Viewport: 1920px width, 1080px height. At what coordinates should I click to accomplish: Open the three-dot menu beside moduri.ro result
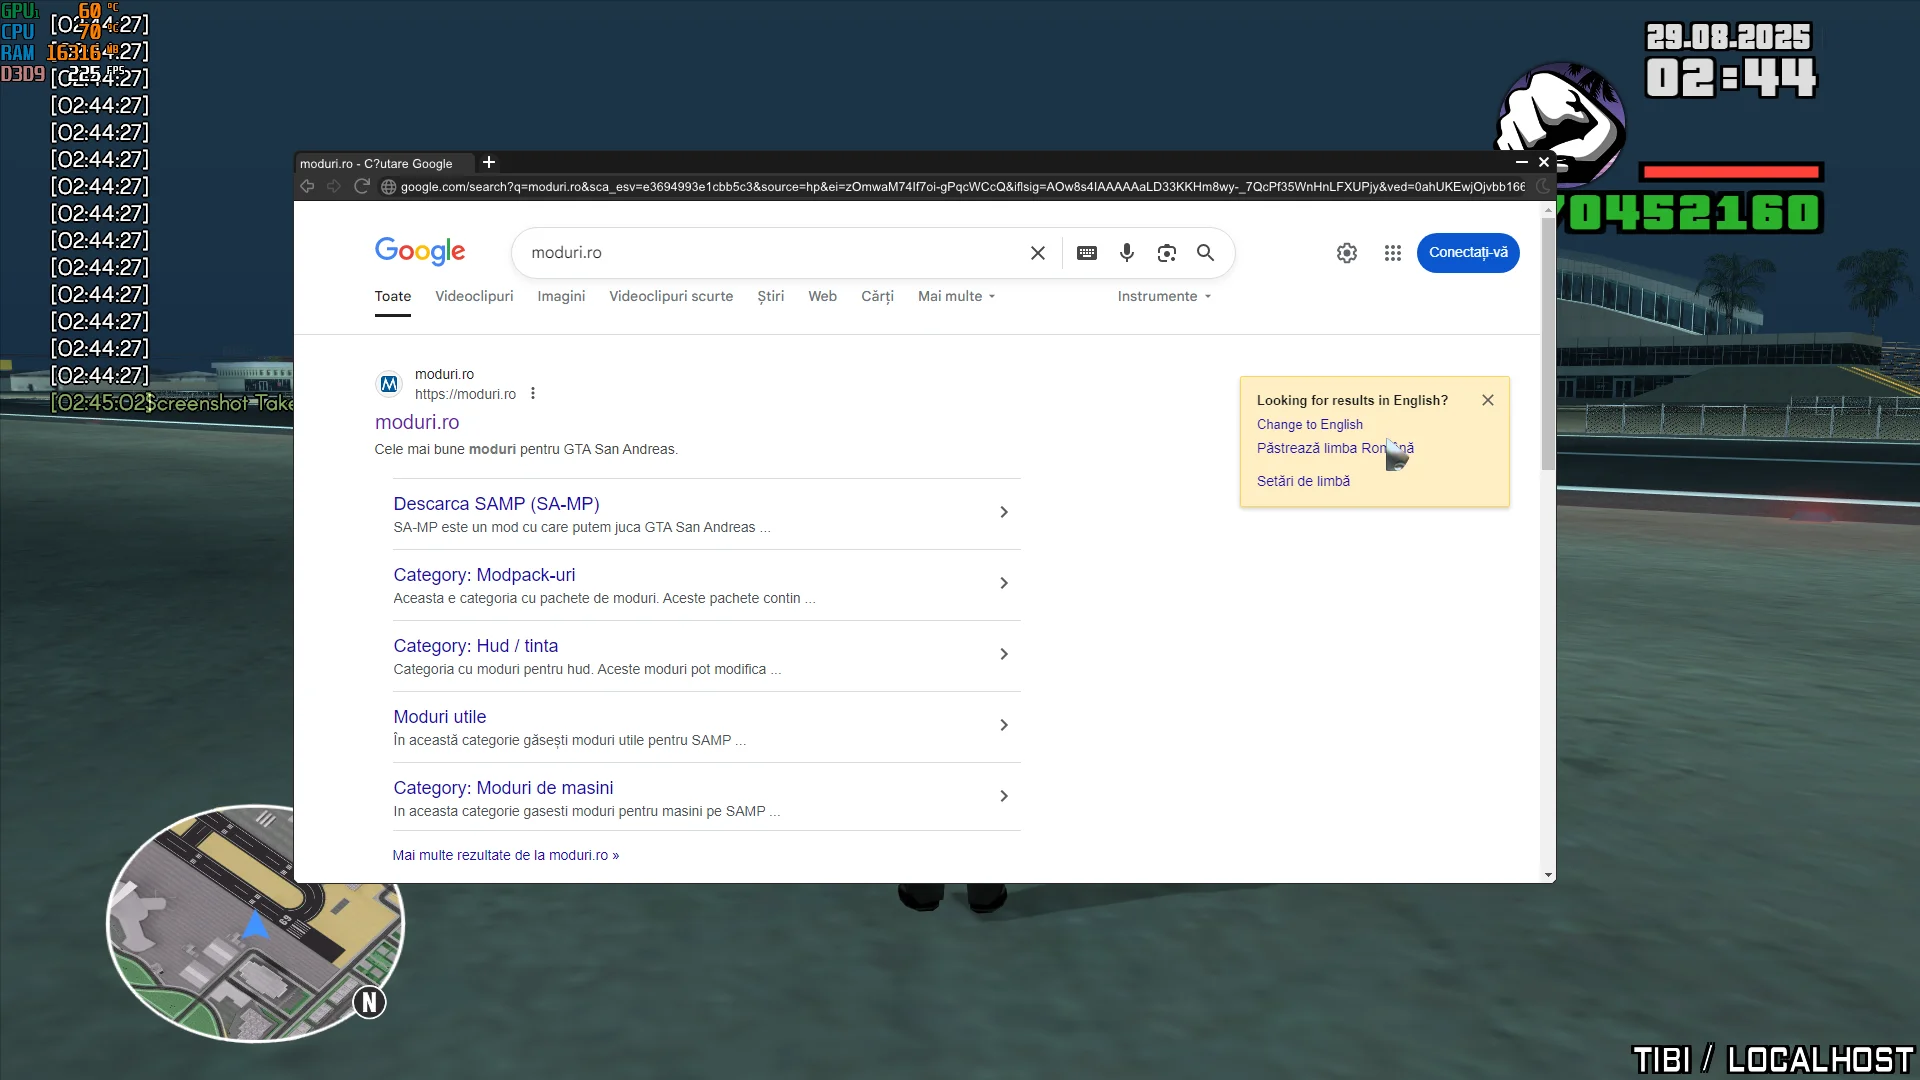pyautogui.click(x=533, y=394)
